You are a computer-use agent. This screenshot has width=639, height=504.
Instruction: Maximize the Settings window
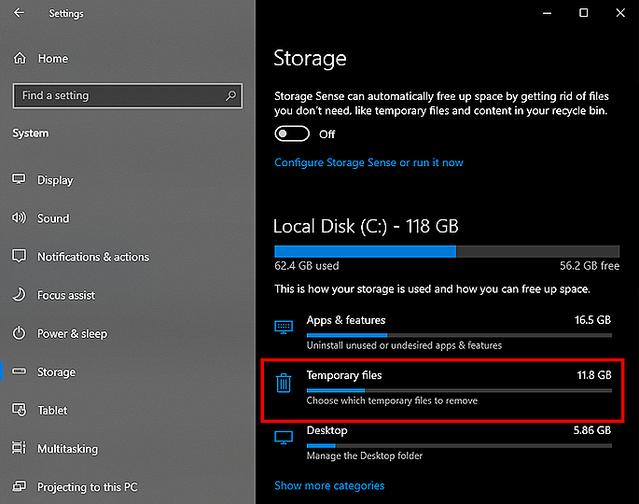[x=584, y=13]
